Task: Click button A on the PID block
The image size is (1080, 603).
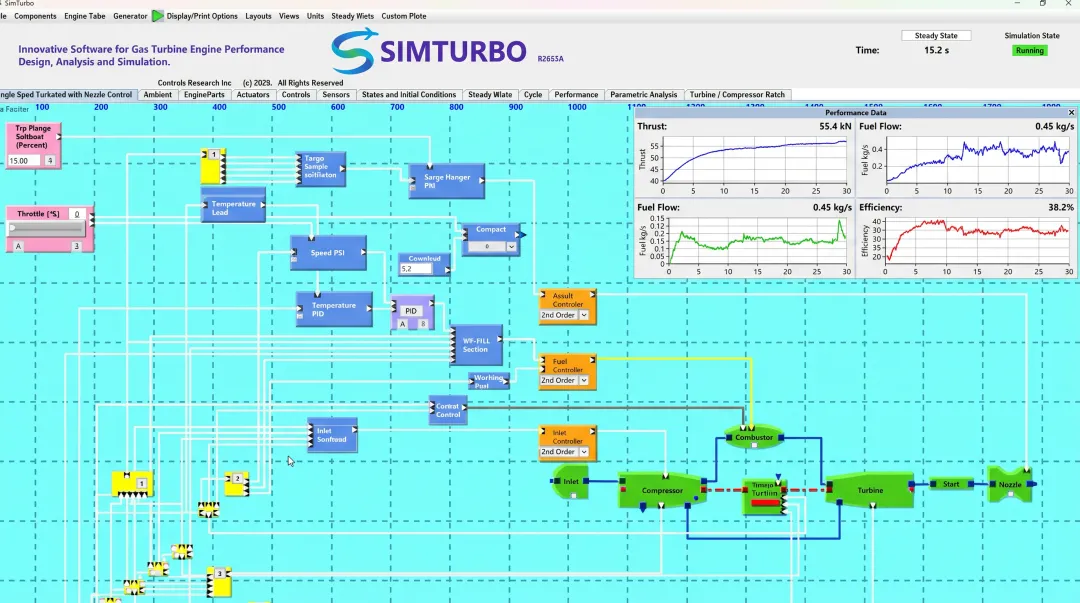Action: pyautogui.click(x=403, y=324)
